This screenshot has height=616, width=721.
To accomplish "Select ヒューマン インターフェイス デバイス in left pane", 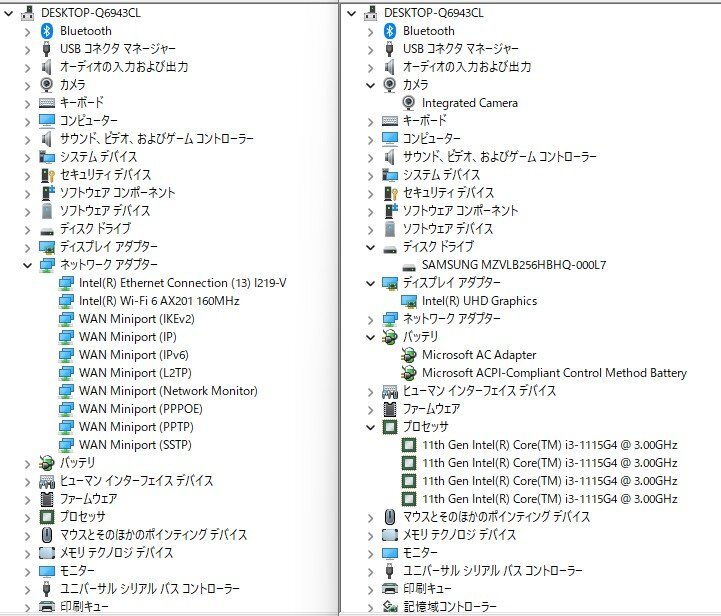I will (137, 481).
